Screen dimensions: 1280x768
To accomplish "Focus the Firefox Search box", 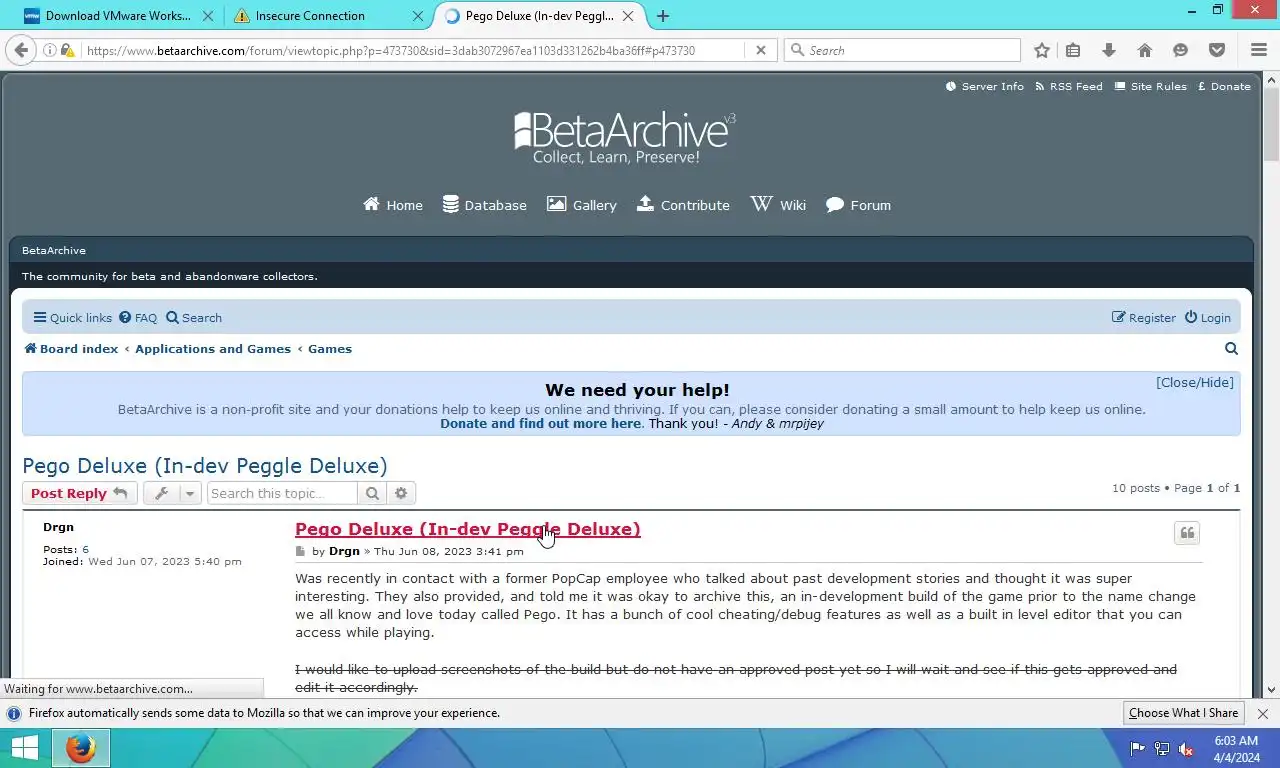I will (x=902, y=50).
